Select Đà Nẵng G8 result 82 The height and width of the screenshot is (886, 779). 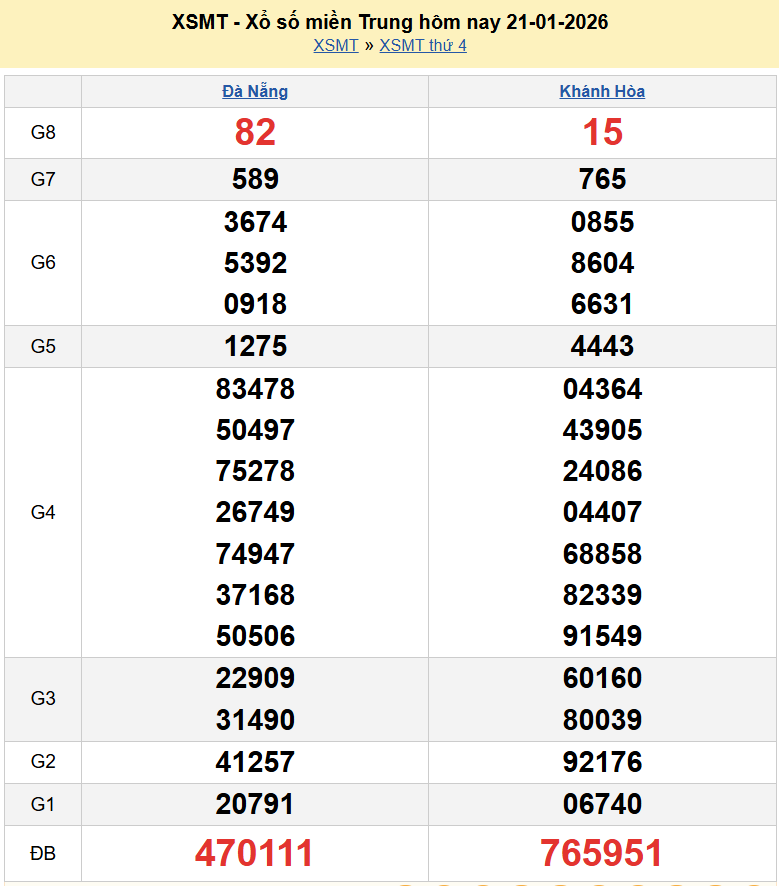click(255, 132)
